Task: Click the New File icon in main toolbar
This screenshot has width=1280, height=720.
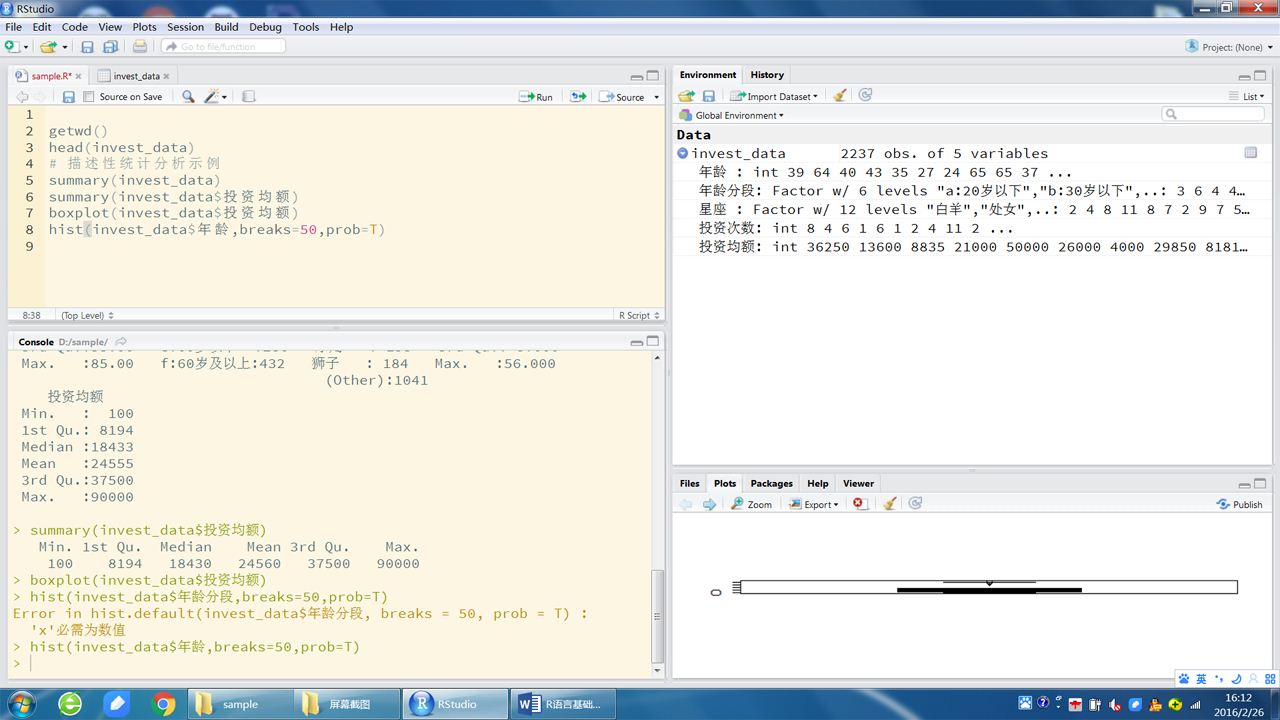Action: [x=11, y=47]
